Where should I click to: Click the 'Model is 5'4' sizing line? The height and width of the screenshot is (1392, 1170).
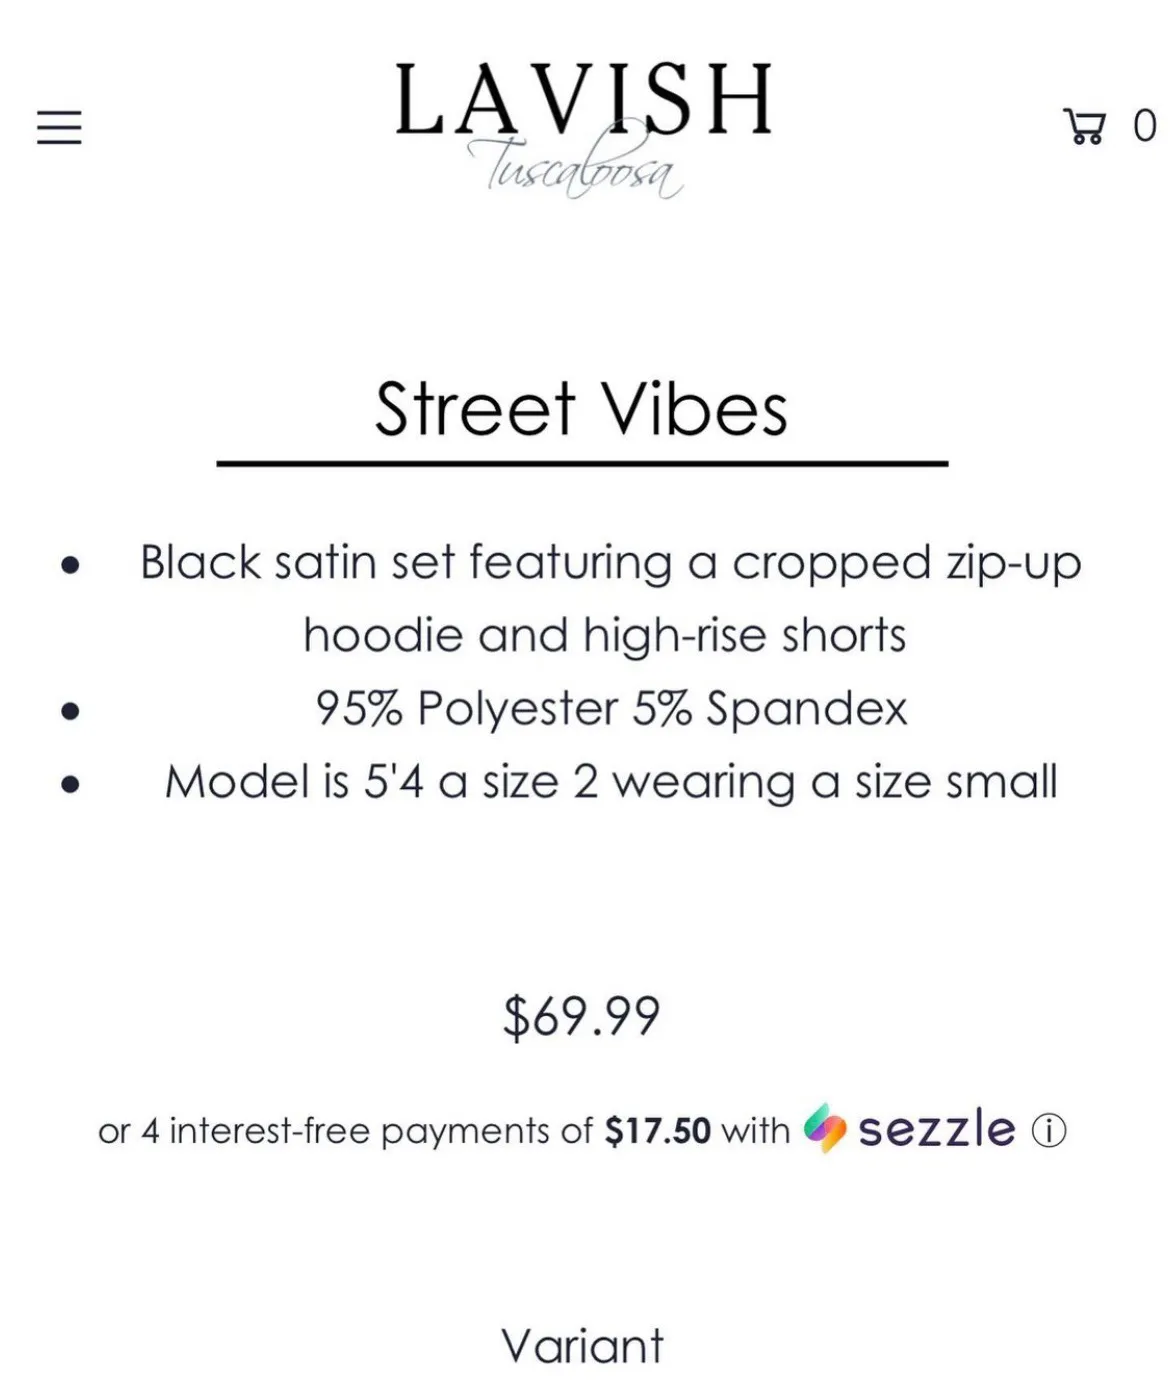coord(611,782)
